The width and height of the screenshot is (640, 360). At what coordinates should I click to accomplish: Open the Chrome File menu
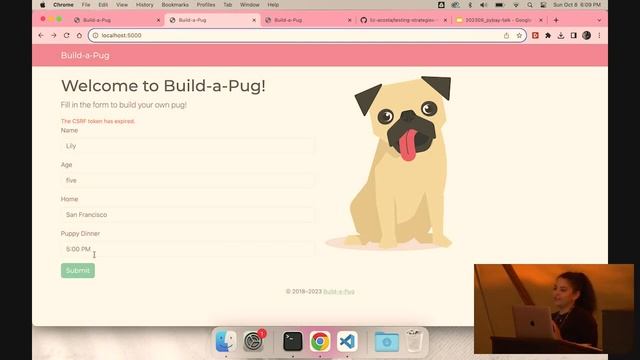86,5
